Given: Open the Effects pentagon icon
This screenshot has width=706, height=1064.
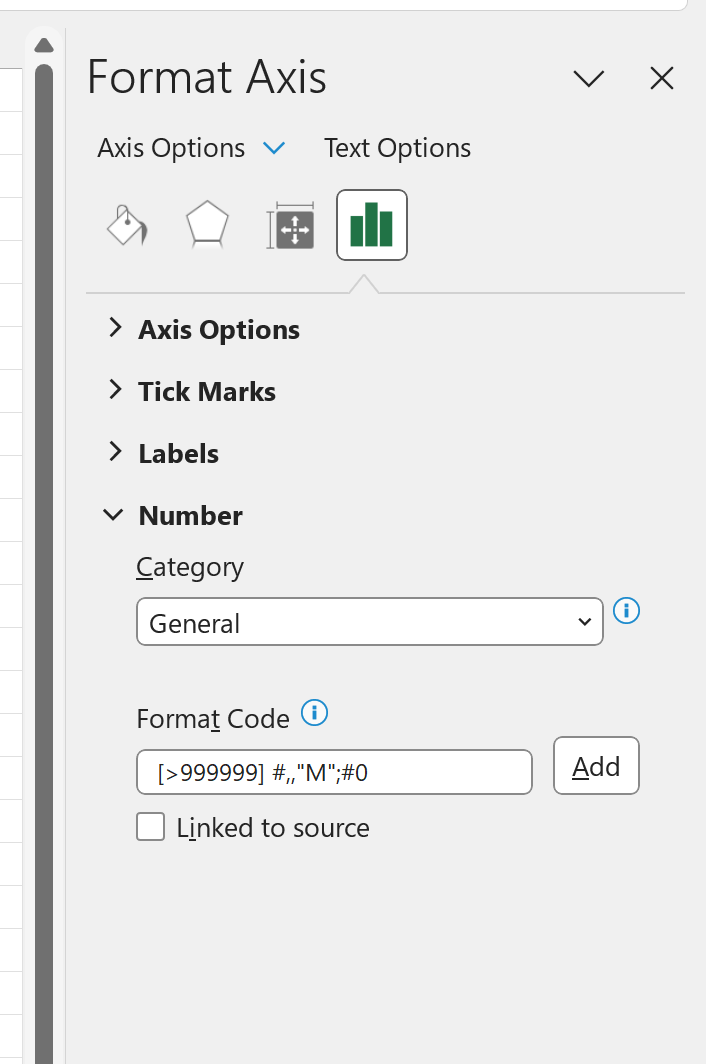Looking at the screenshot, I should point(207,224).
